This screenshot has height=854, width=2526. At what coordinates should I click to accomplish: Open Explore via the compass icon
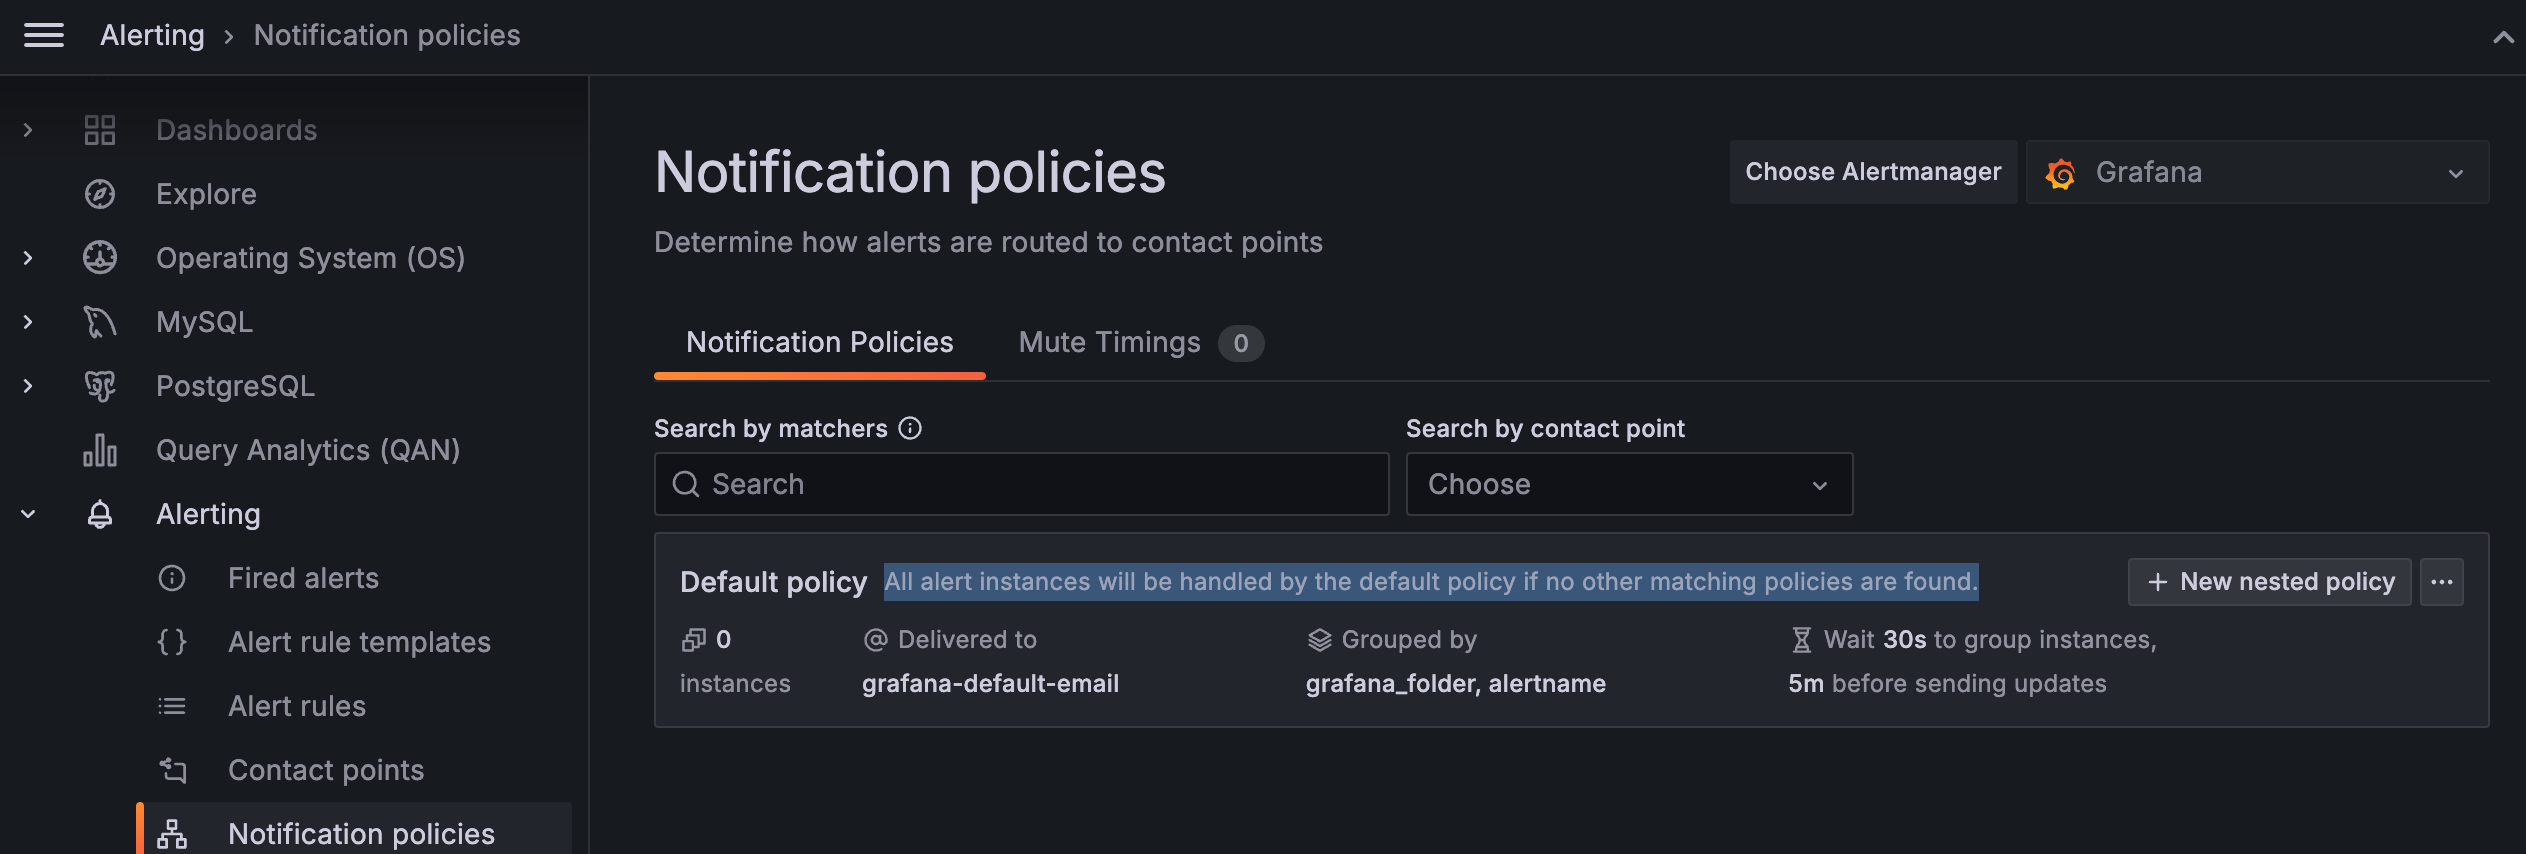click(100, 194)
